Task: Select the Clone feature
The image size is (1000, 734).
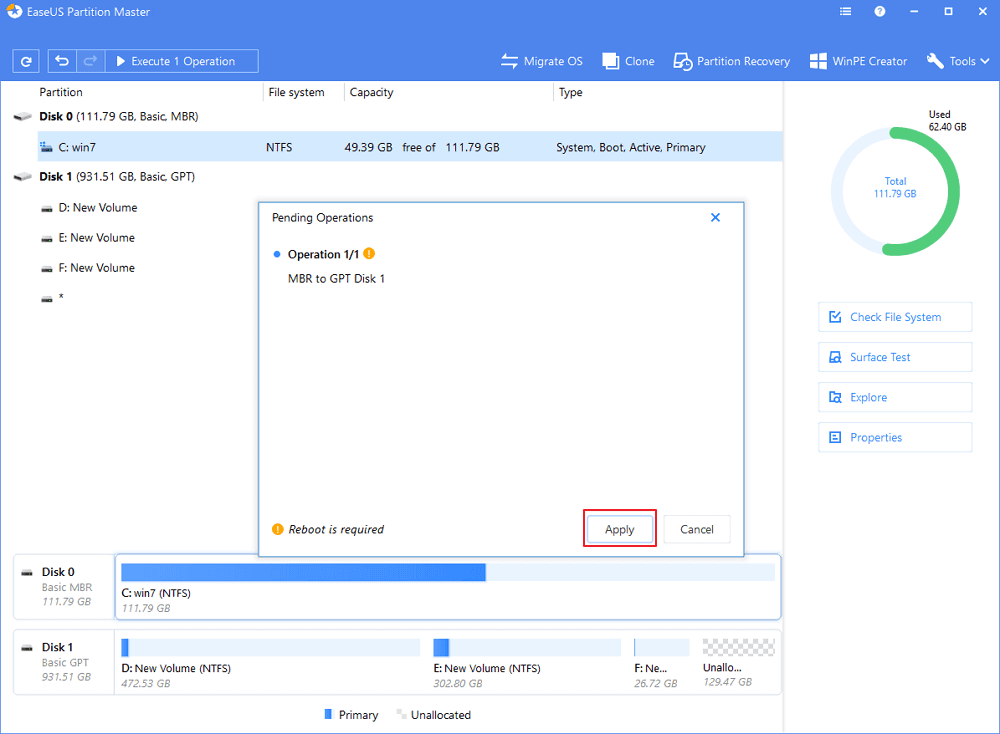Action: click(627, 61)
